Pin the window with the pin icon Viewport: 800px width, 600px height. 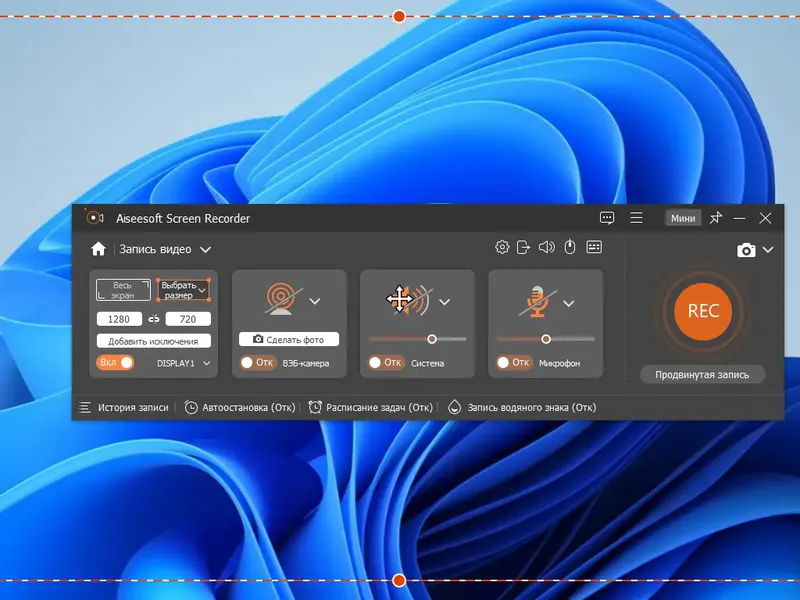pyautogui.click(x=716, y=218)
